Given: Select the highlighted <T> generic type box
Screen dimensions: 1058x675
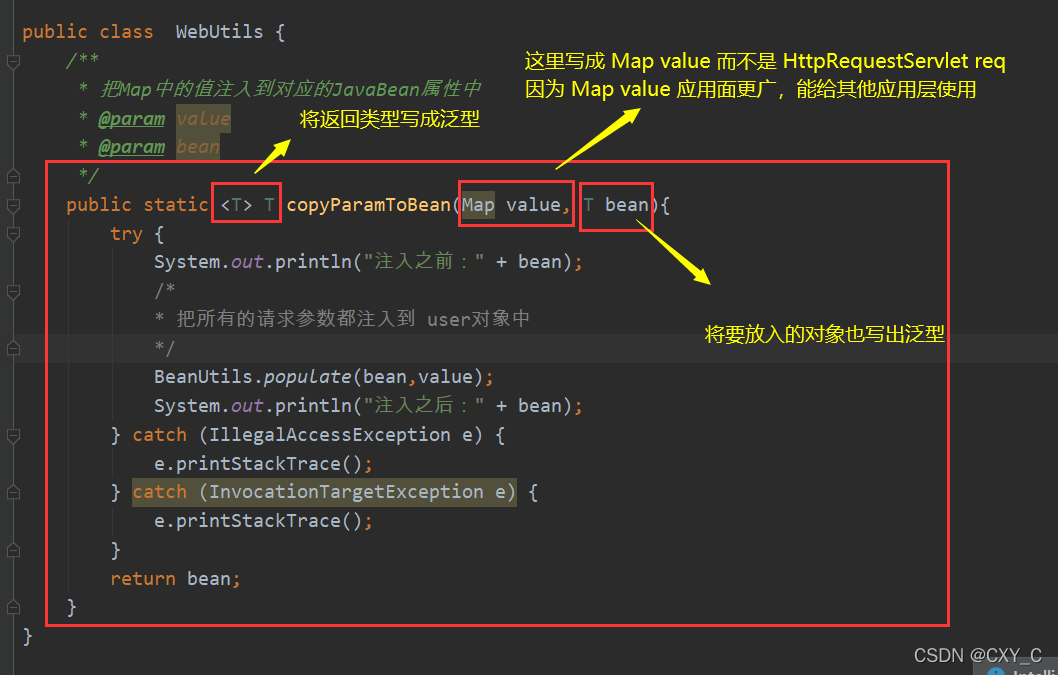Looking at the screenshot, I should pyautogui.click(x=246, y=203).
